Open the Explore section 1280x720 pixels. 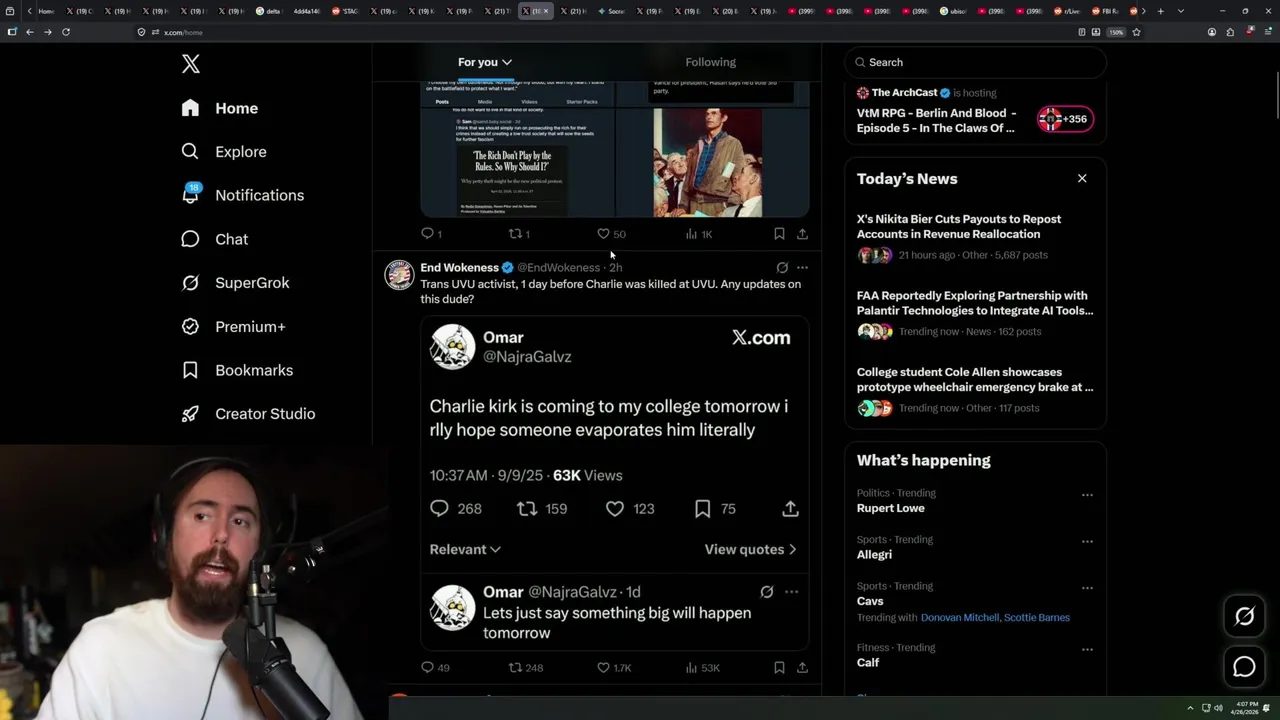(x=224, y=152)
